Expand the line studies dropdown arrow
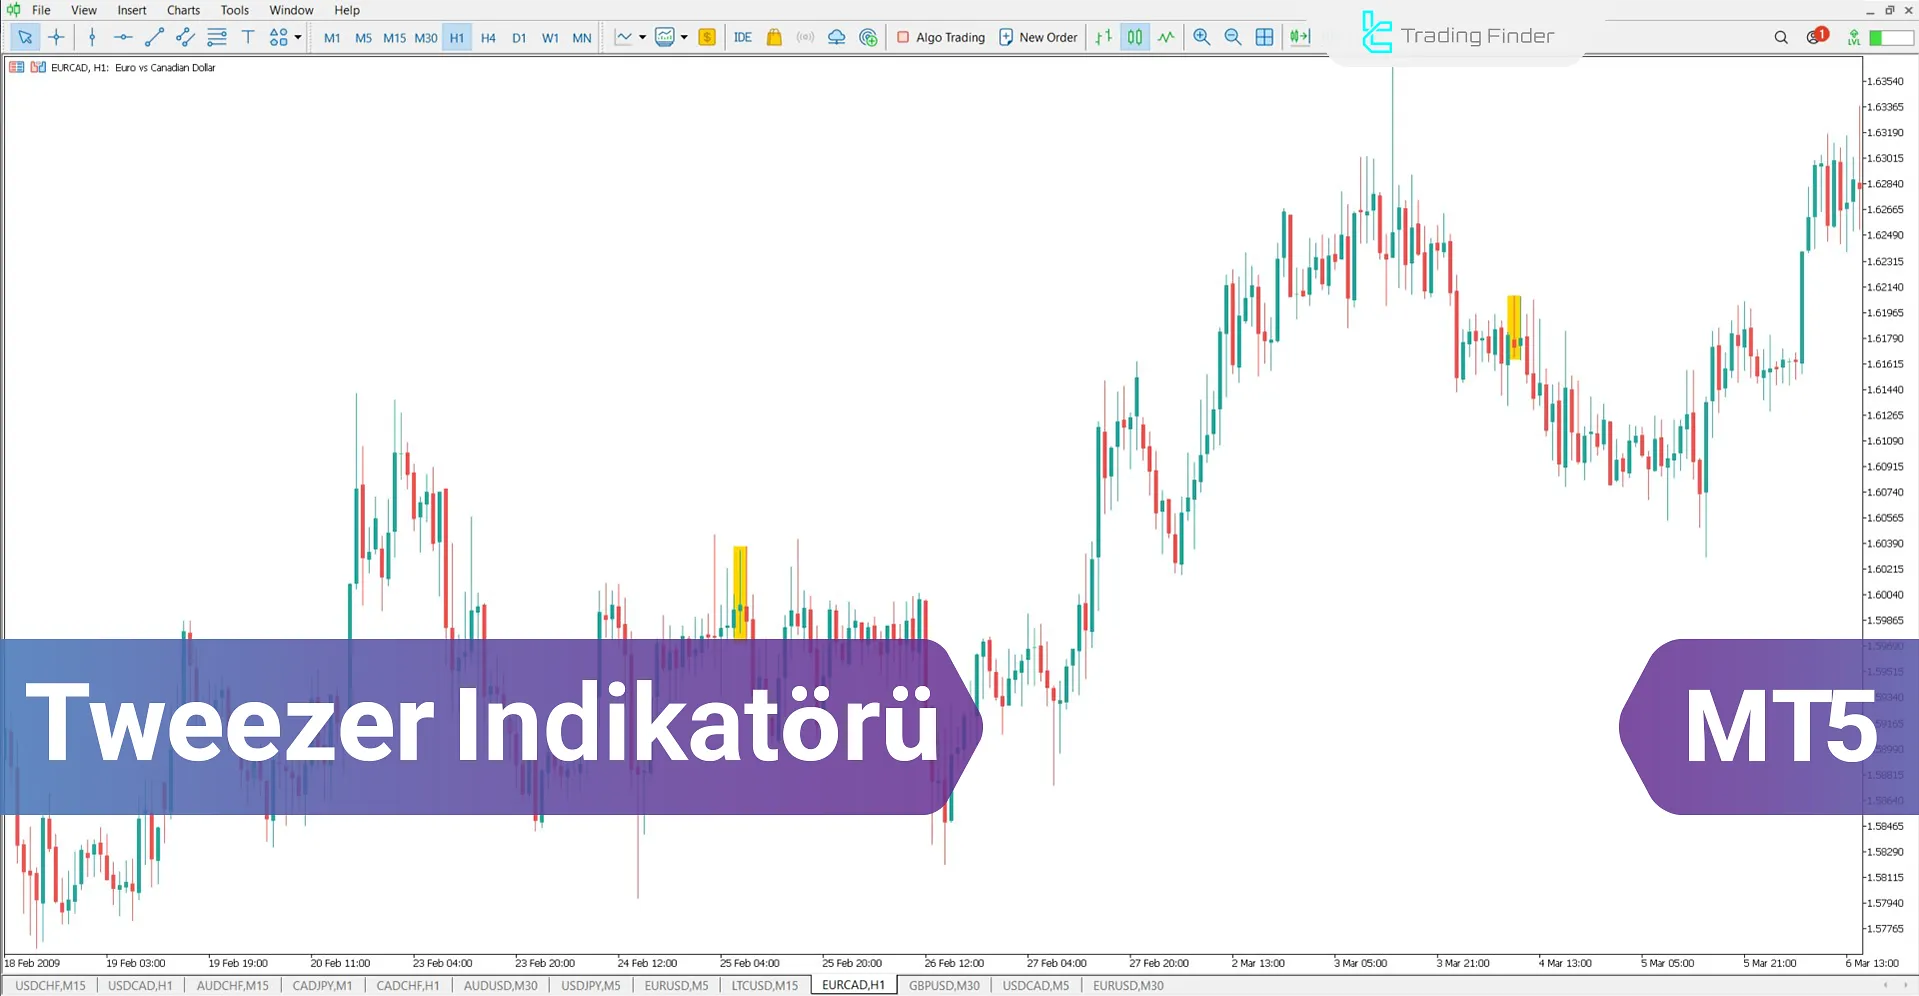 296,37
